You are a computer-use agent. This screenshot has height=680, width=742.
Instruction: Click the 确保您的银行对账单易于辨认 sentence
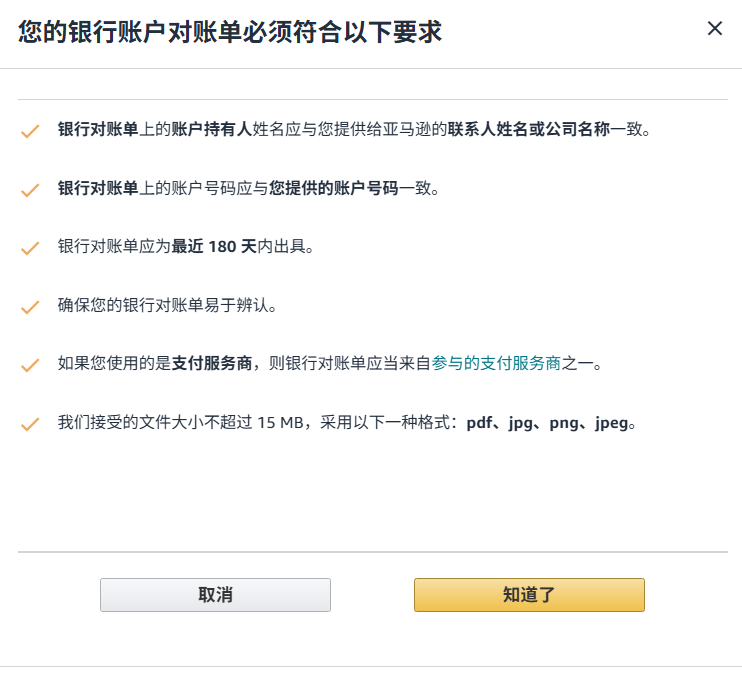(167, 306)
